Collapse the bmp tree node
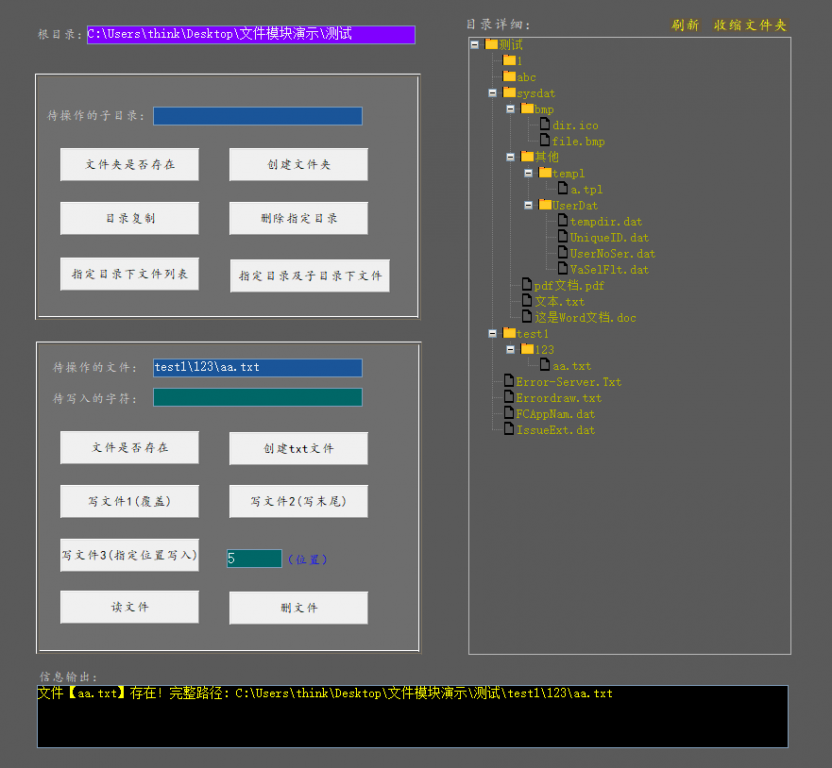Viewport: 832px width, 768px height. (x=510, y=109)
